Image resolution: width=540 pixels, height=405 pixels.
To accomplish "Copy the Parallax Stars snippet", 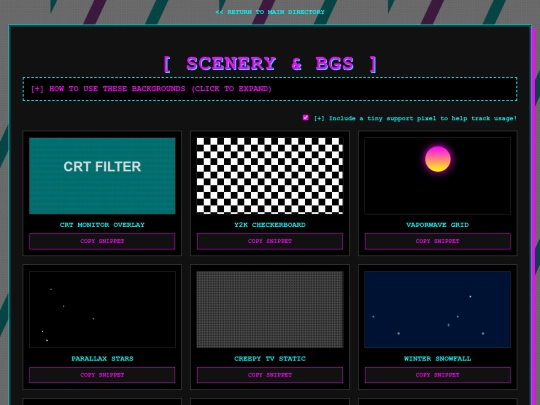I will tap(102, 375).
